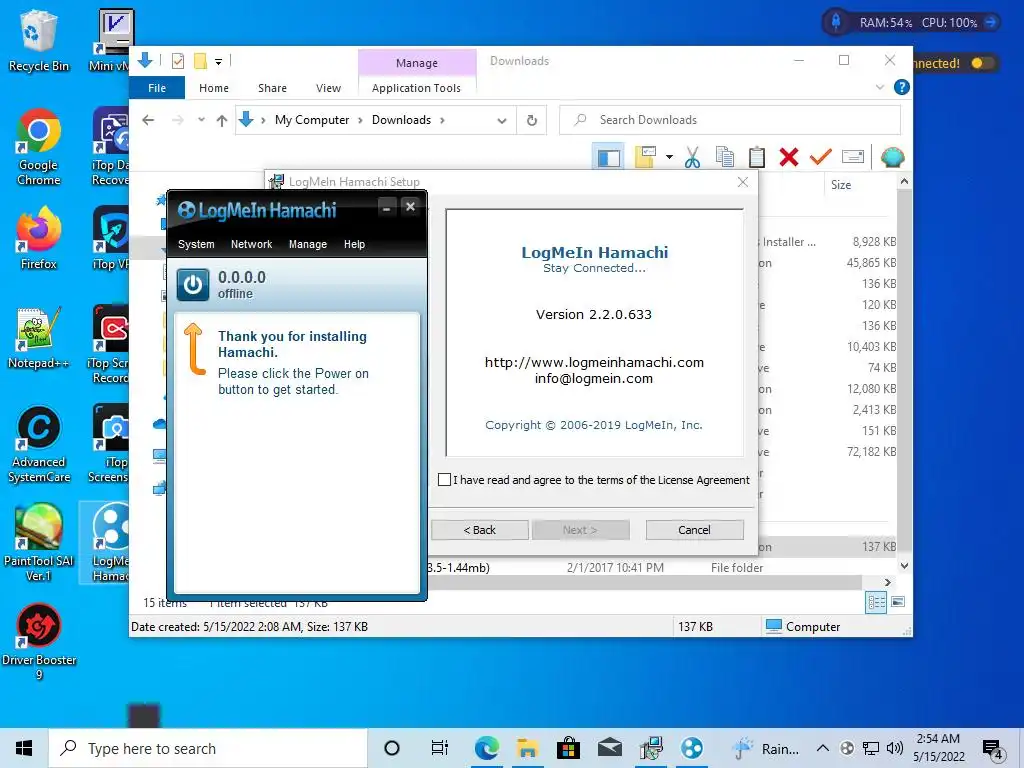Click My Computer in address path
The width and height of the screenshot is (1024, 768).
312,120
